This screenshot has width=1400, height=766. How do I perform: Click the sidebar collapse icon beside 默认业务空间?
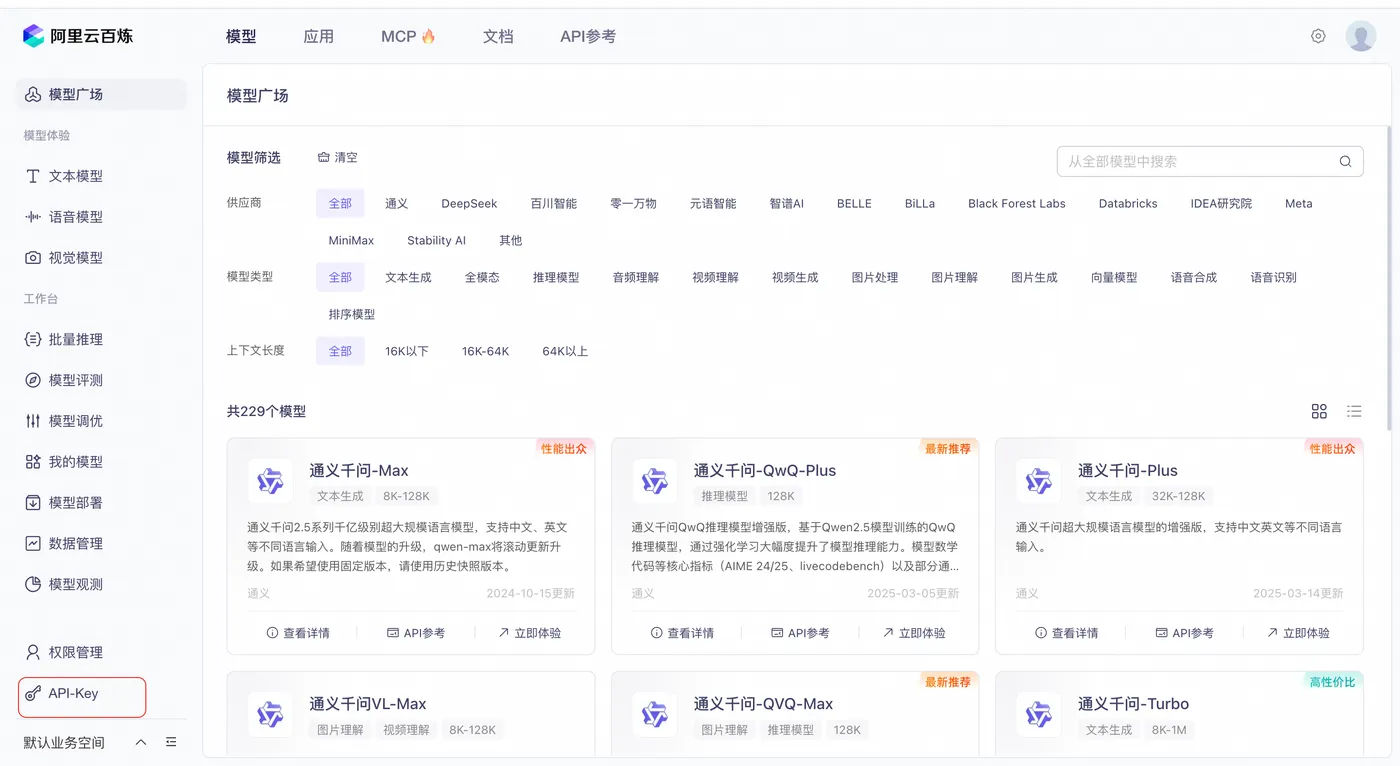[x=171, y=742]
